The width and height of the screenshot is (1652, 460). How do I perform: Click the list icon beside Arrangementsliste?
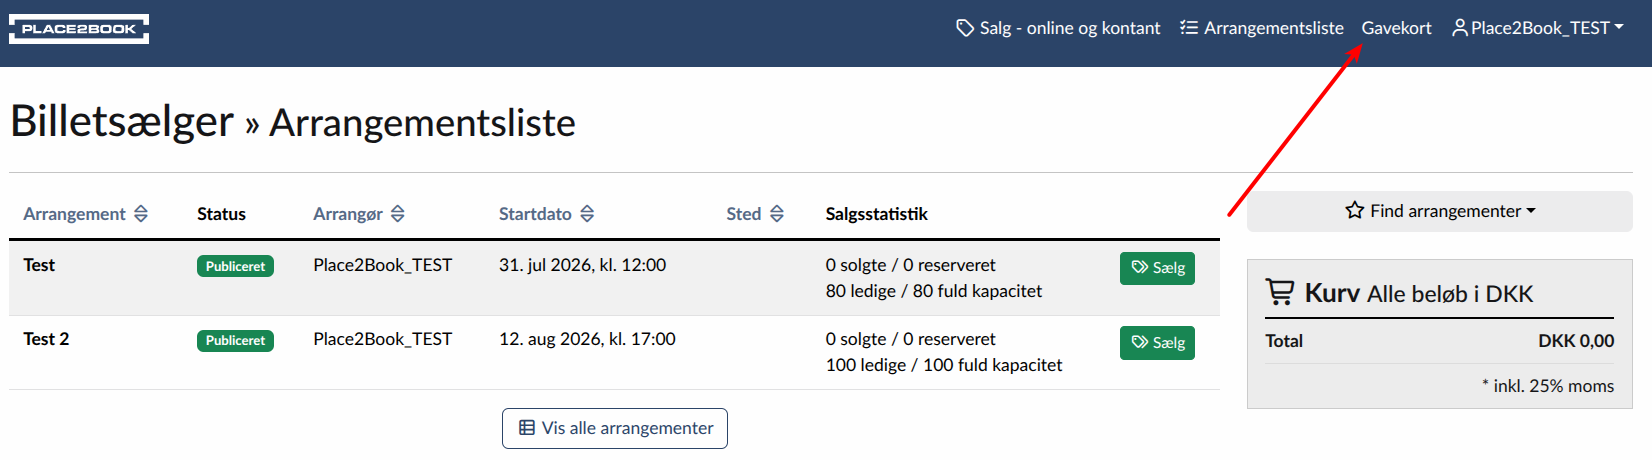(x=1189, y=28)
